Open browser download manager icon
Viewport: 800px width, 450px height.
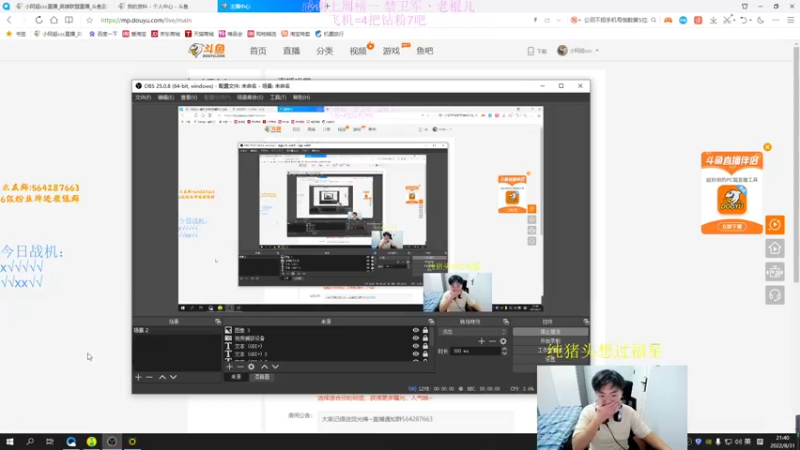(x=713, y=20)
